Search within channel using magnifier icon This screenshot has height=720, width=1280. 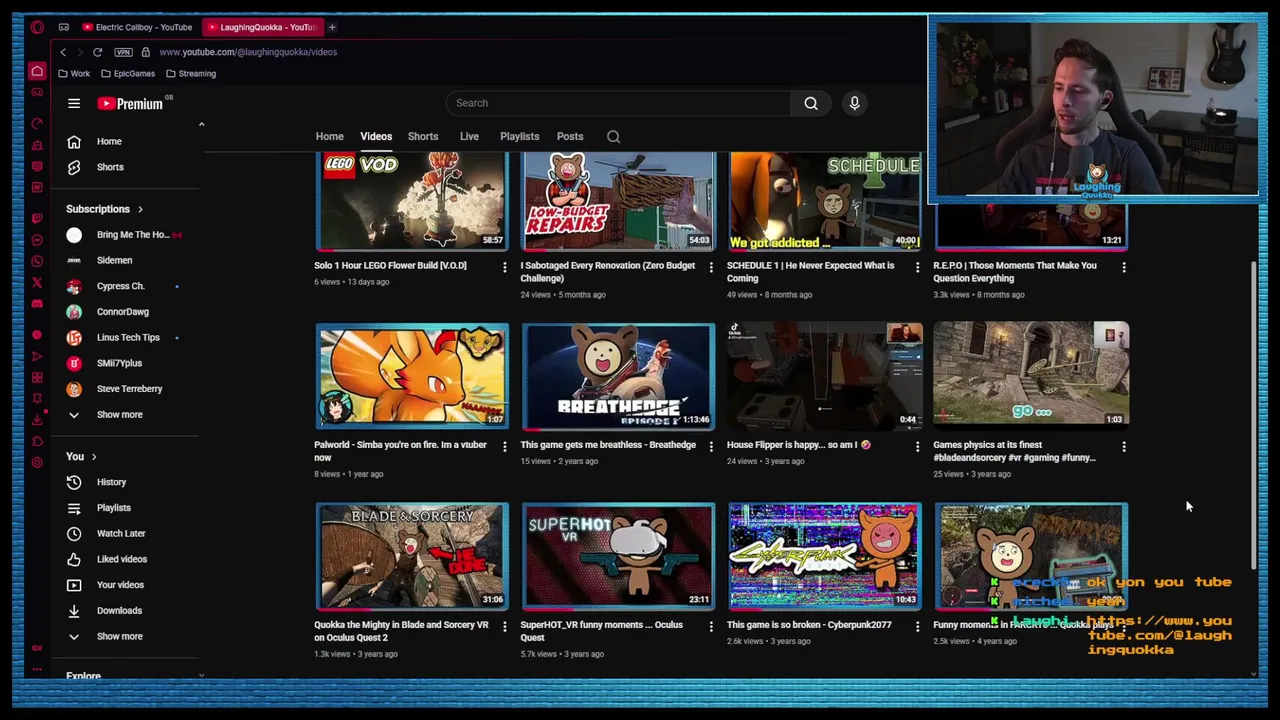tap(613, 137)
